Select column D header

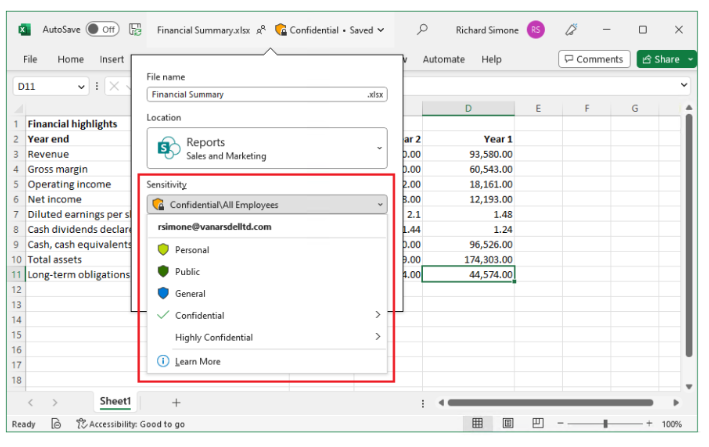point(468,108)
